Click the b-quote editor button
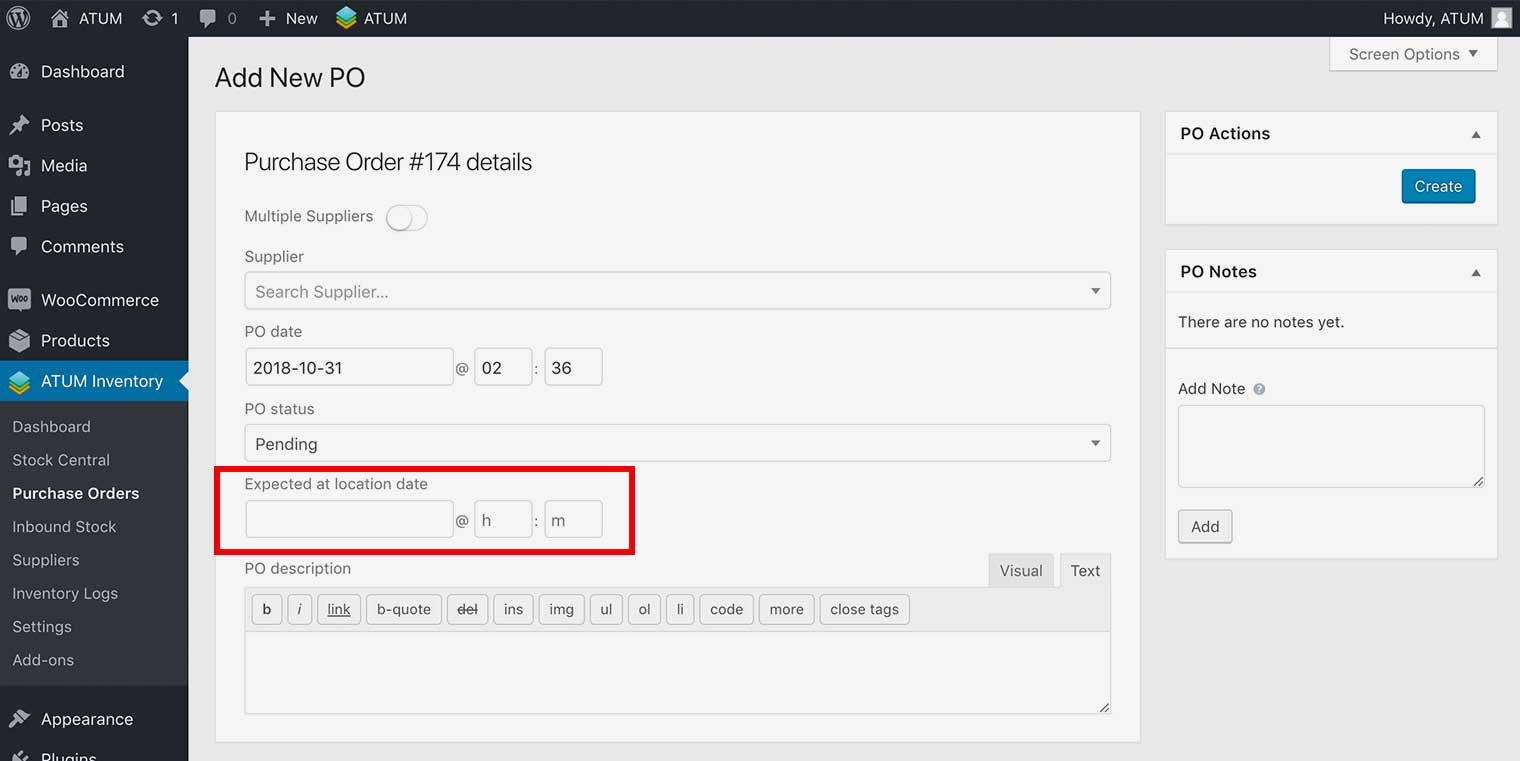 (403, 609)
